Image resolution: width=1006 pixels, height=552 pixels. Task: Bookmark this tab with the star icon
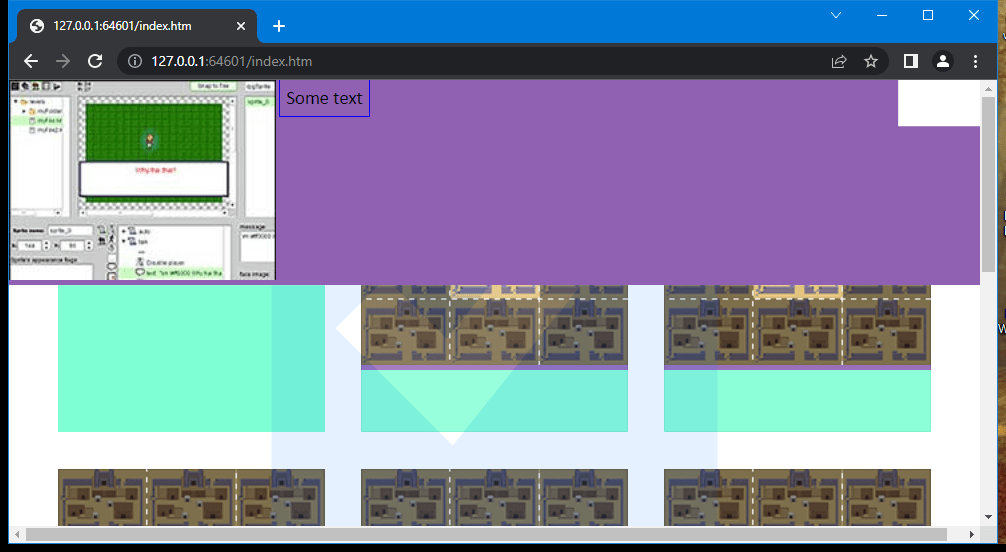(x=871, y=61)
